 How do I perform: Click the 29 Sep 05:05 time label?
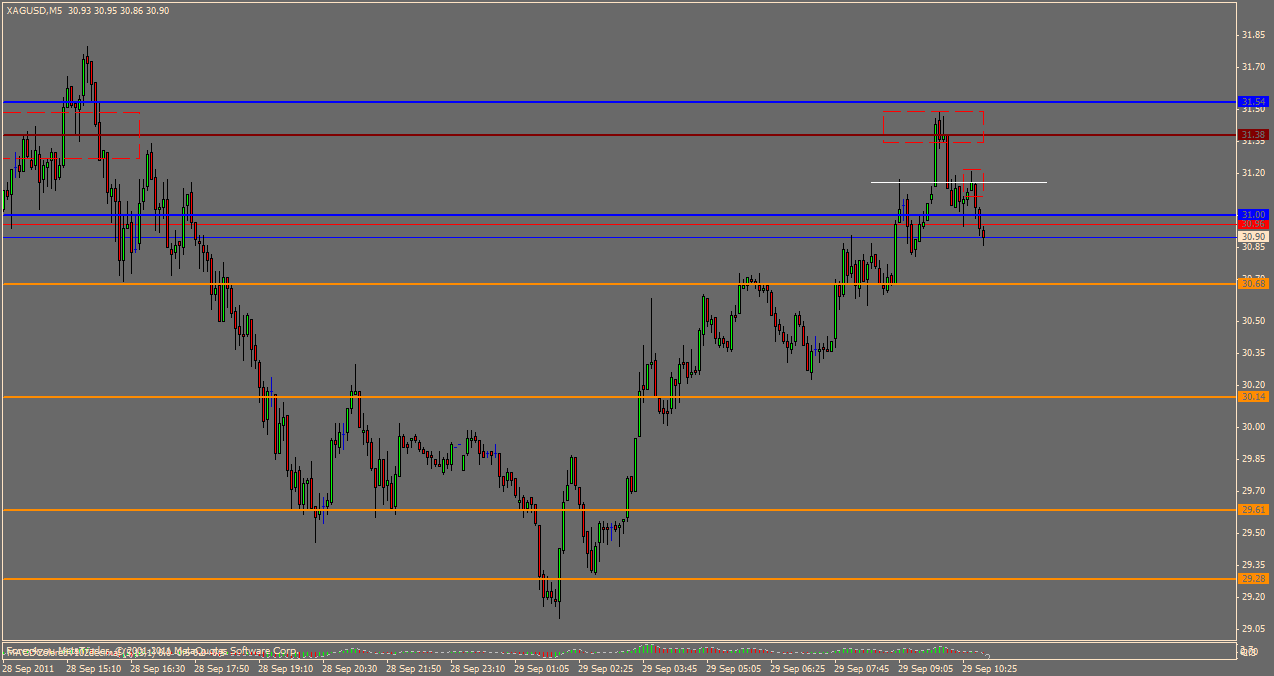coord(734,667)
